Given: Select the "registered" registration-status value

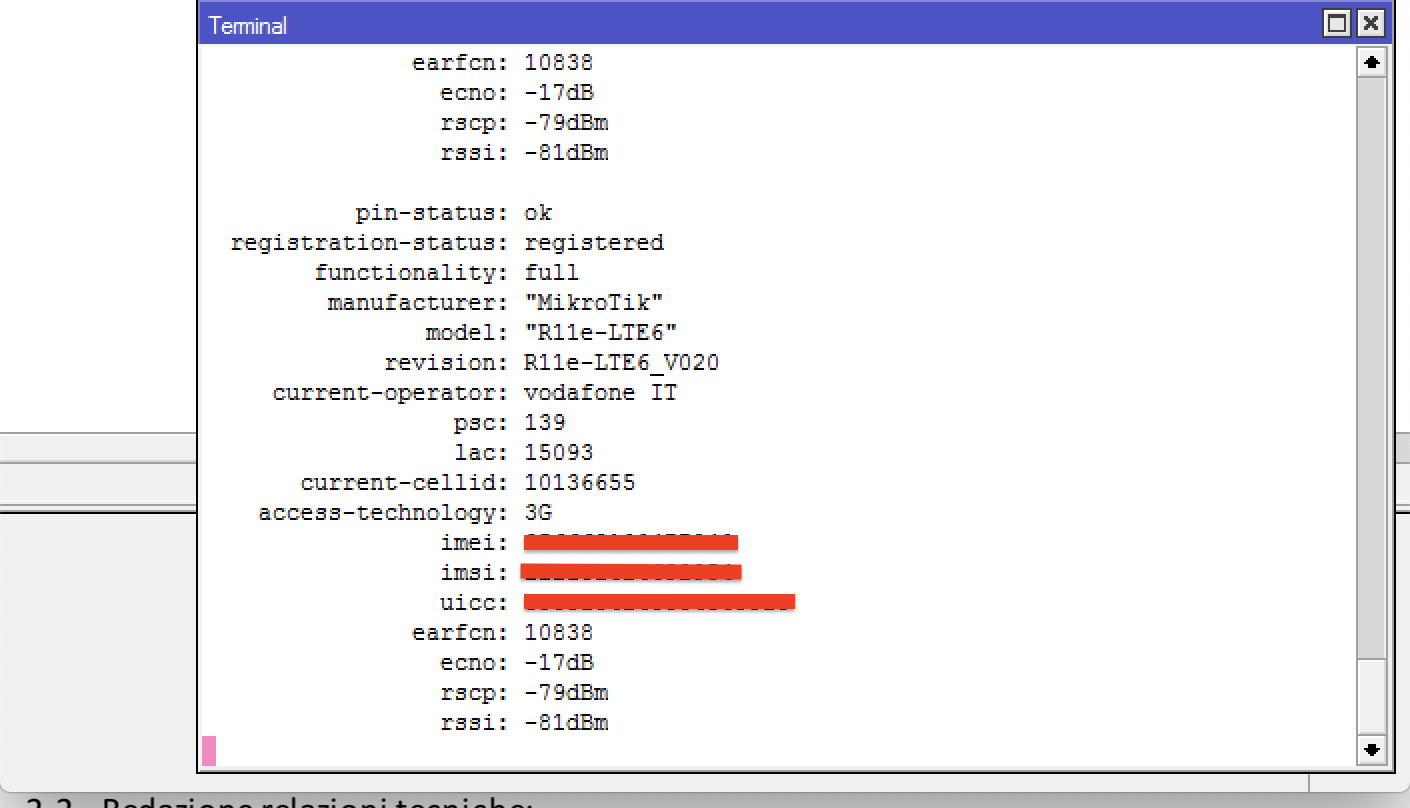Looking at the screenshot, I should pos(594,243).
